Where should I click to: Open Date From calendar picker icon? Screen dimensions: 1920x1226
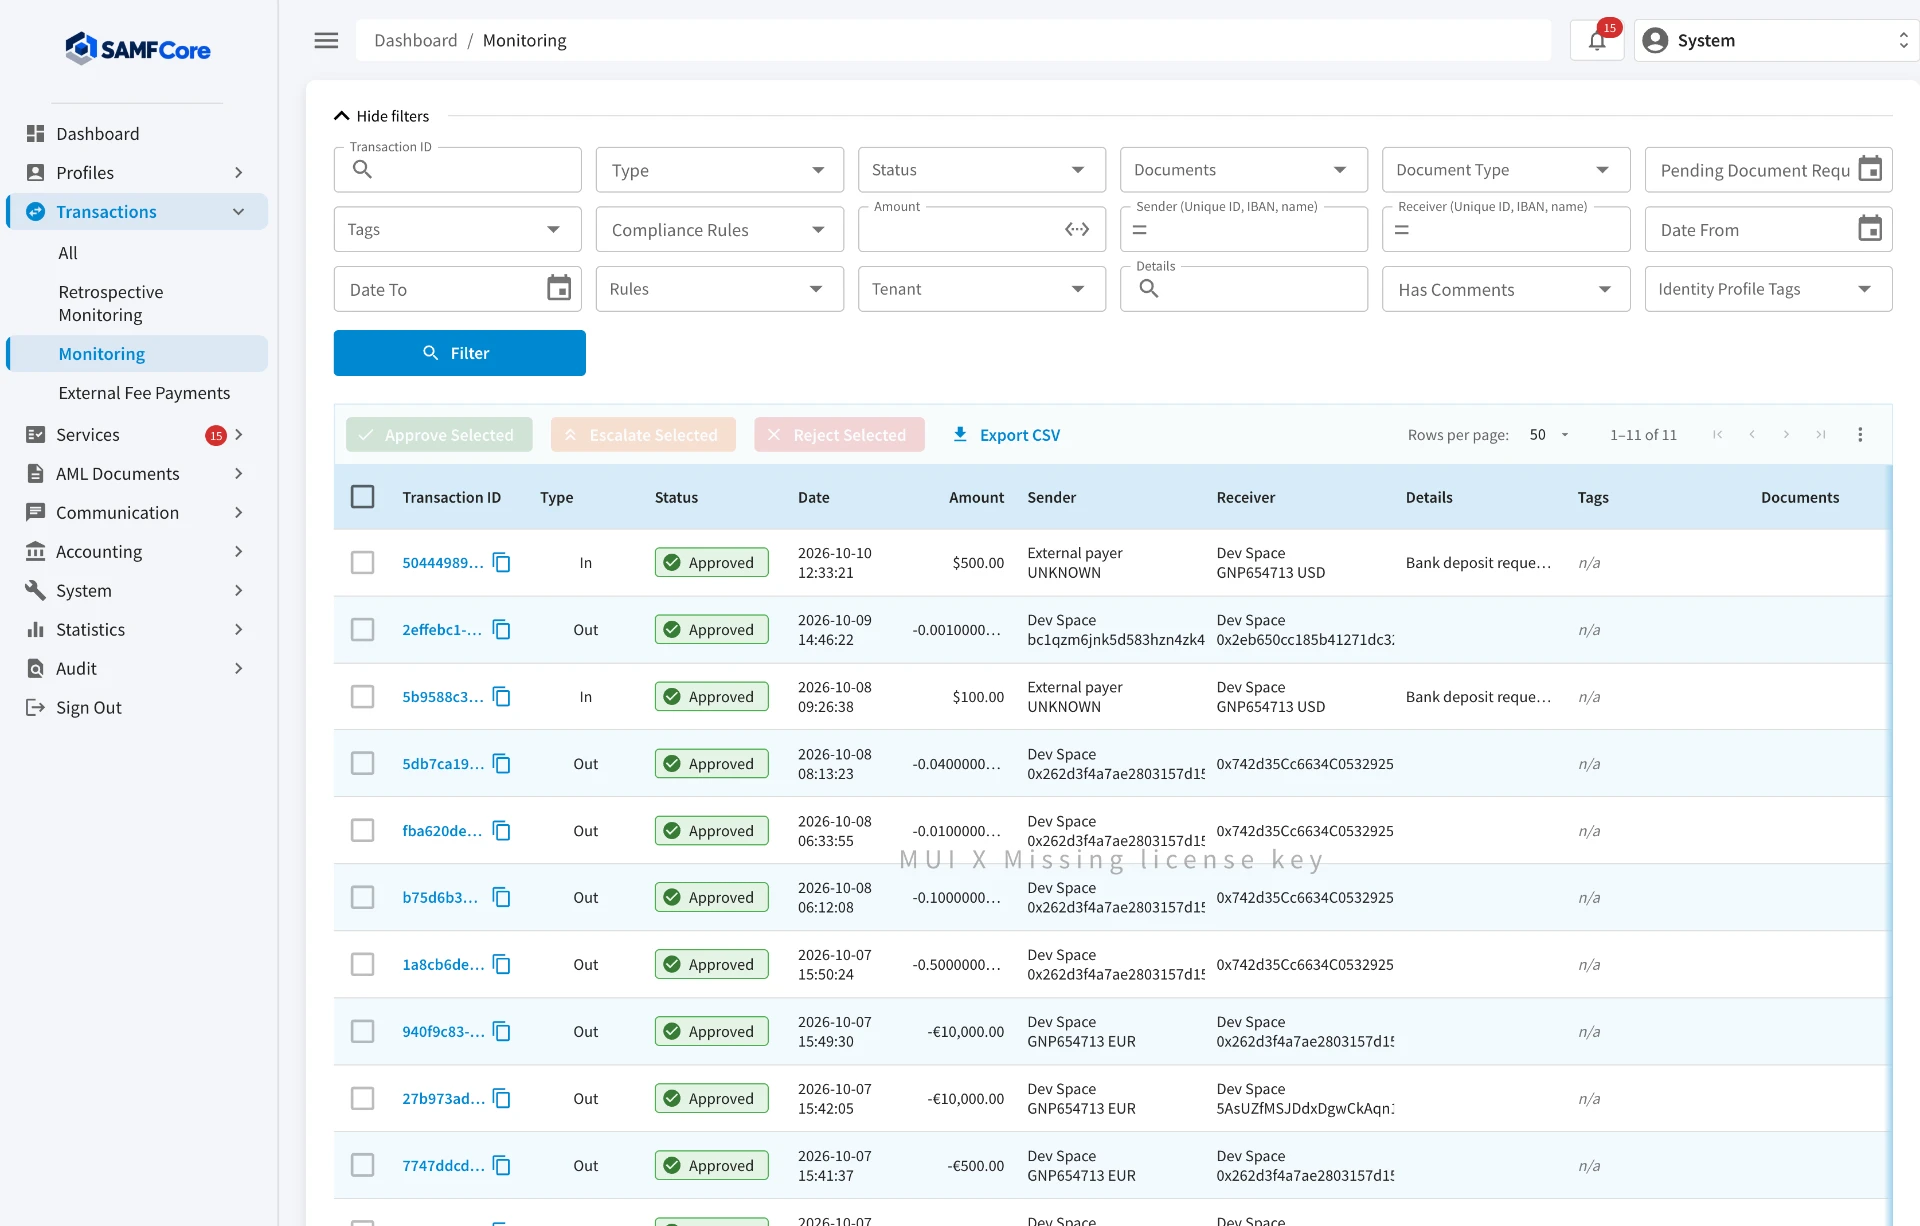pyautogui.click(x=1870, y=229)
